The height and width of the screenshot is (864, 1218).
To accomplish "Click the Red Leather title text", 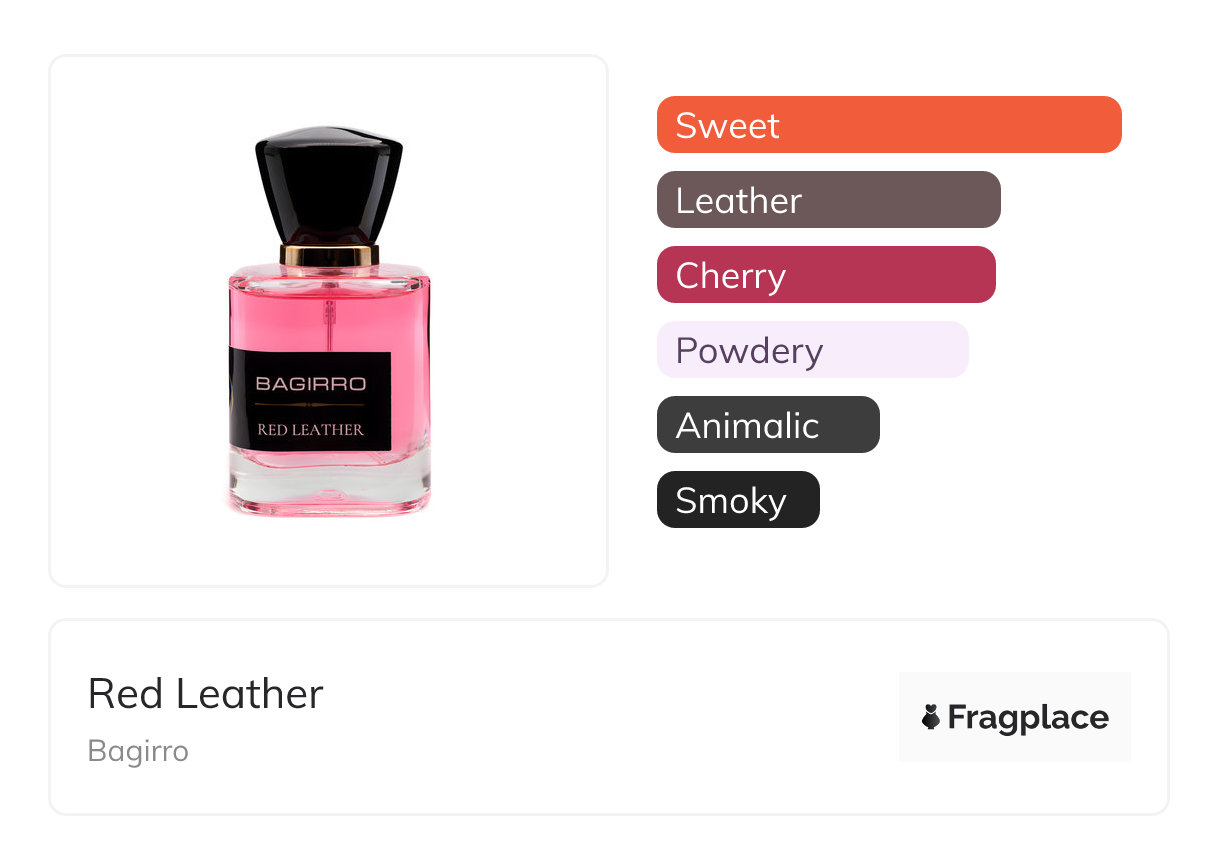I will tap(206, 693).
